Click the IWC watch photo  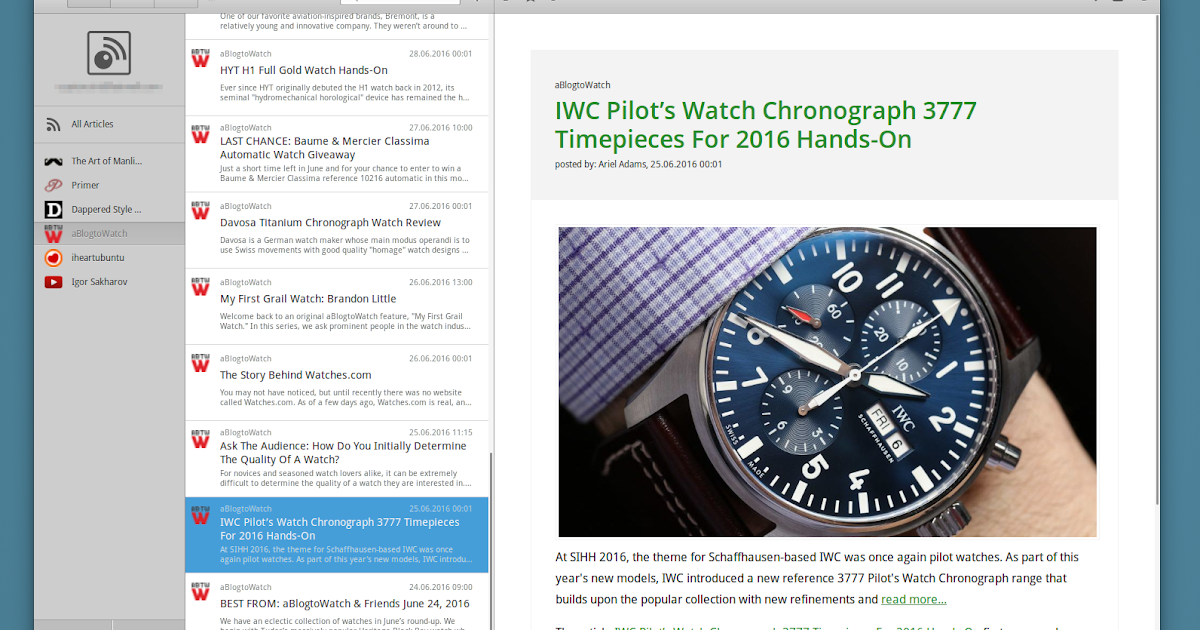click(827, 382)
